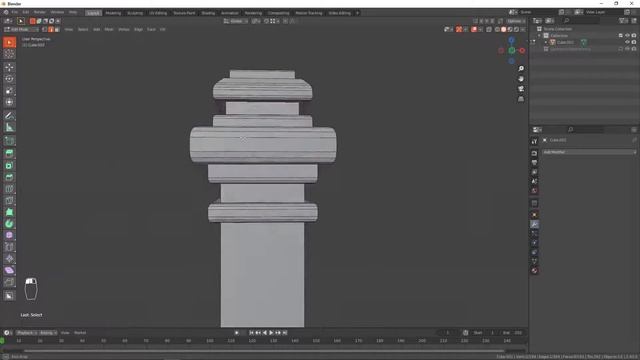This screenshot has height=360, width=640.
Task: Open the Edit Mode dropdown
Action: point(21,29)
